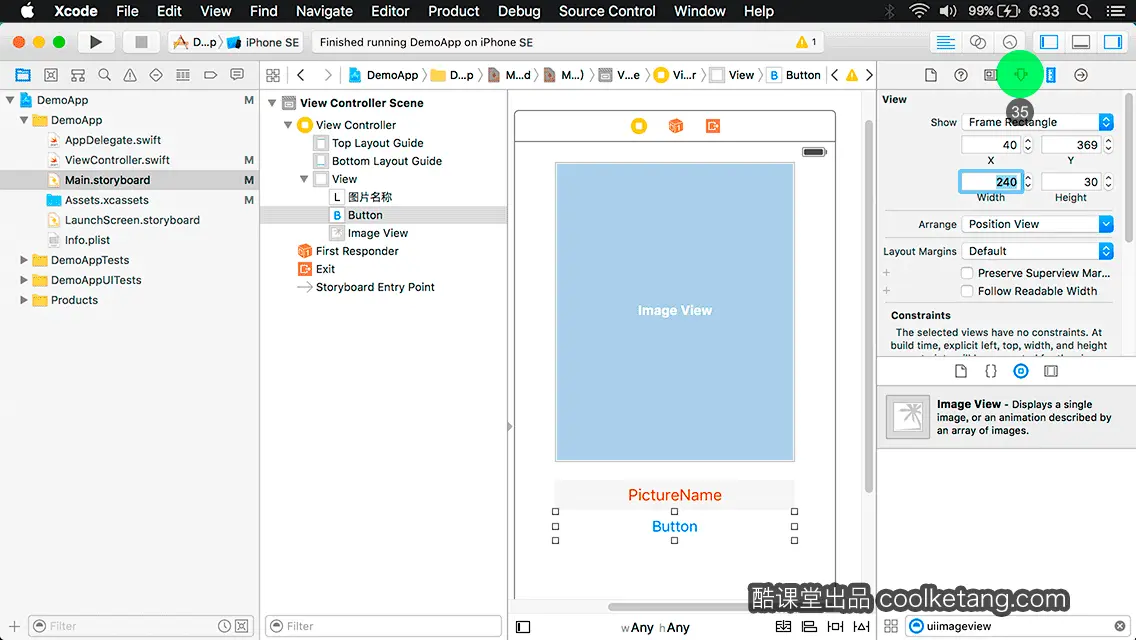Viewport: 1136px width, 640px height.
Task: Open the Product menu
Action: (x=454, y=11)
